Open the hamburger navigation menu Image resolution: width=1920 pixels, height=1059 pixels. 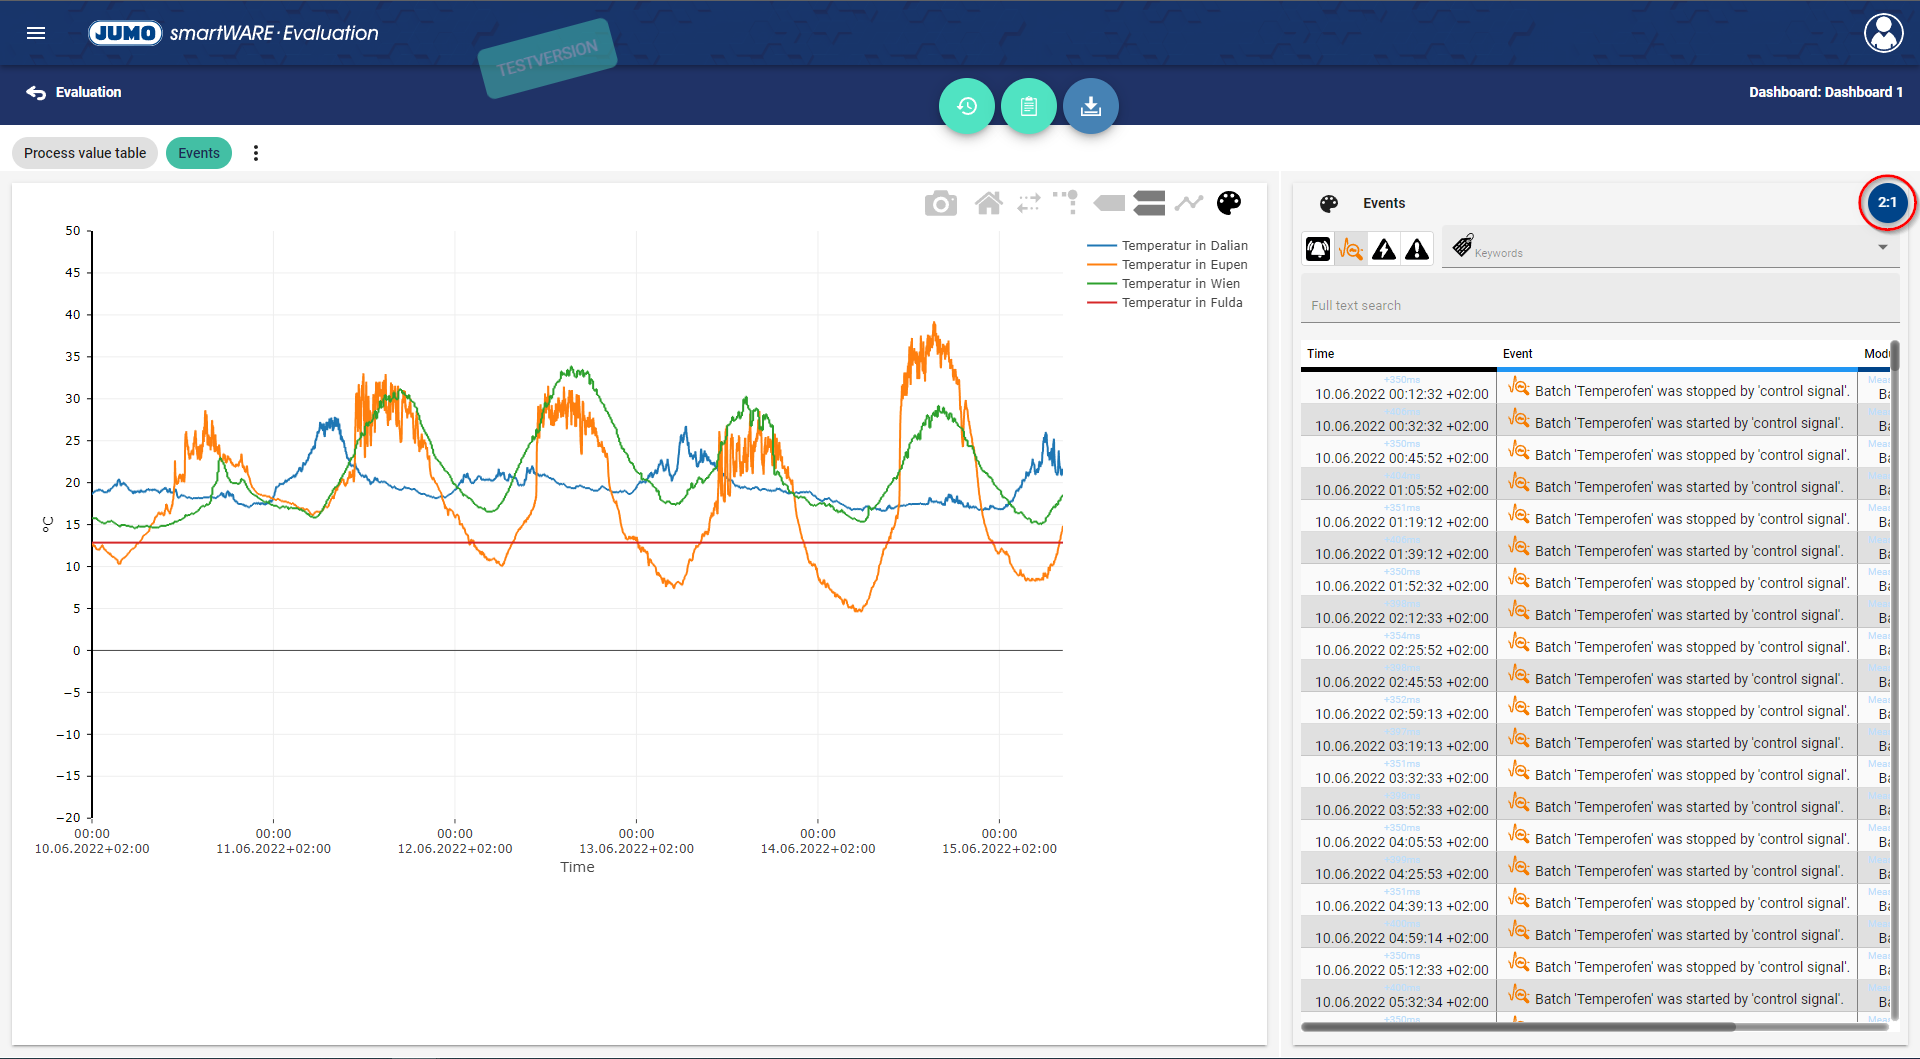(36, 33)
